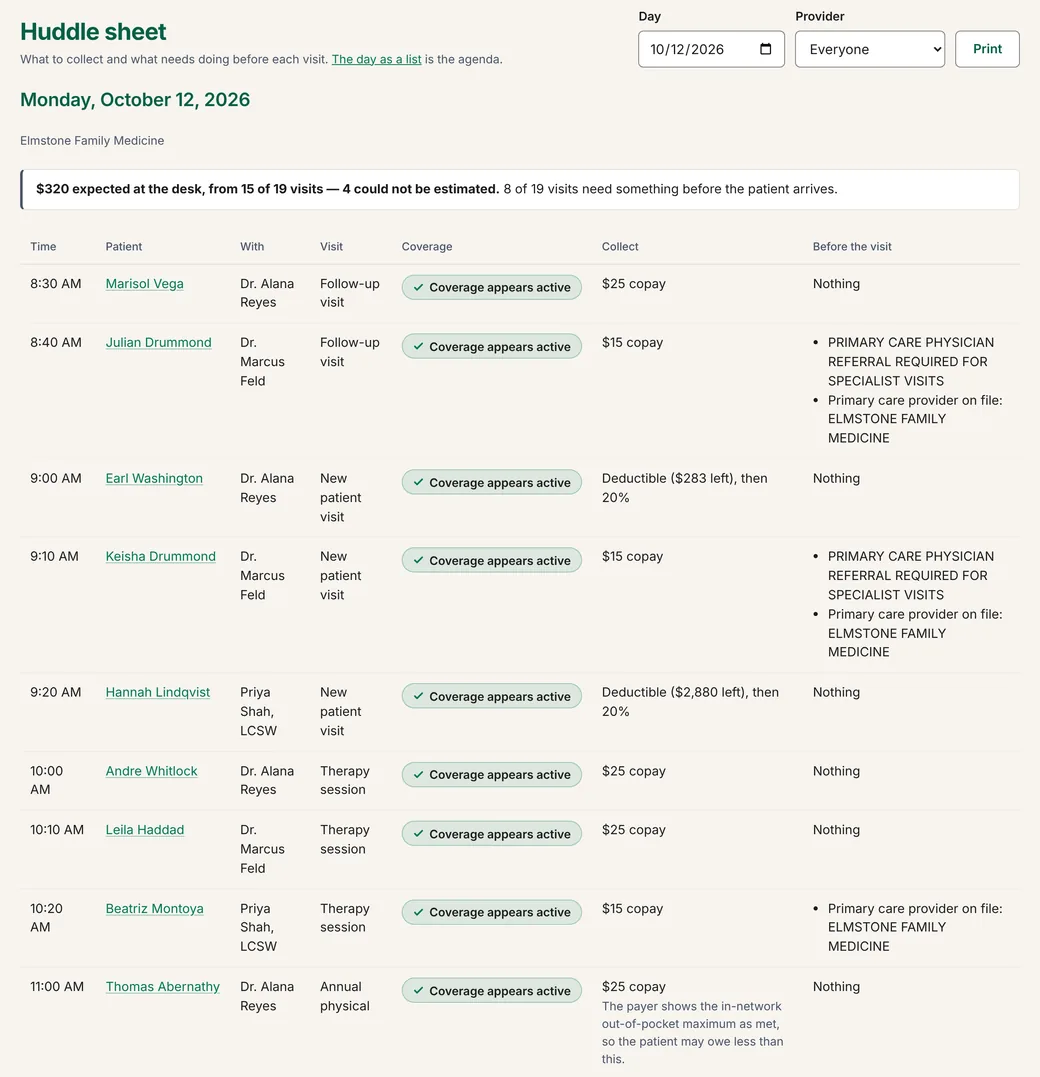Click the 'Monday, October 12, 2026' heading
Viewport: 1040px width, 1077px height.
135,100
